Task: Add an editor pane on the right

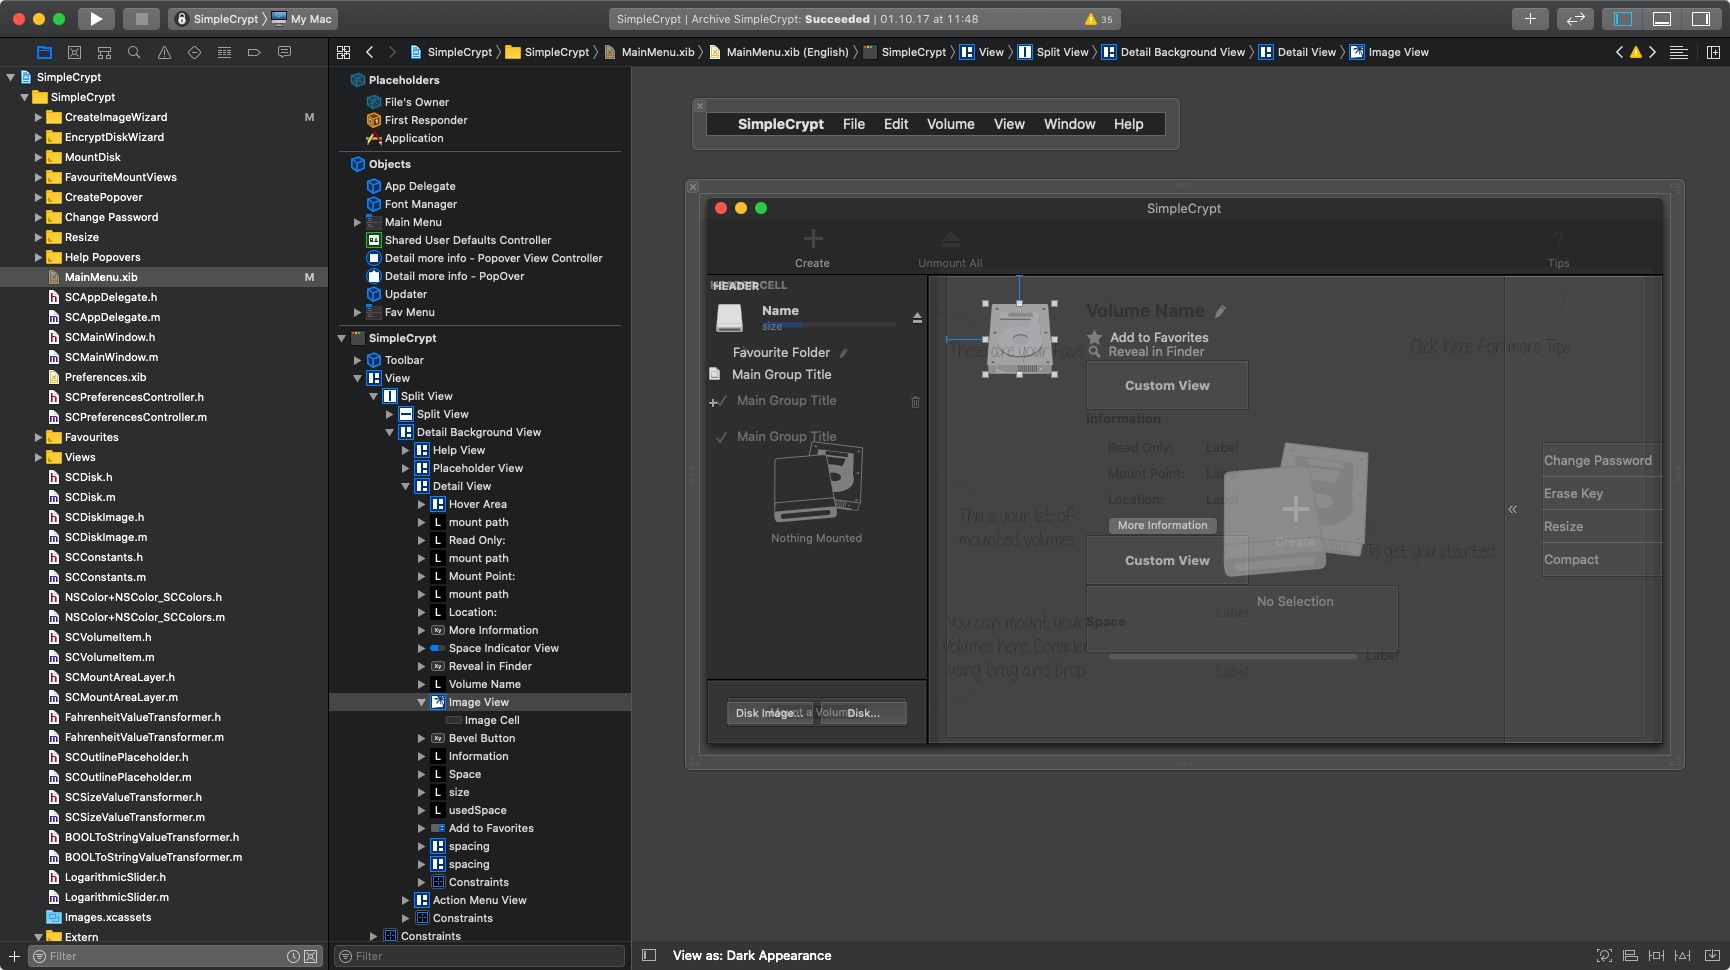Action: (1713, 52)
